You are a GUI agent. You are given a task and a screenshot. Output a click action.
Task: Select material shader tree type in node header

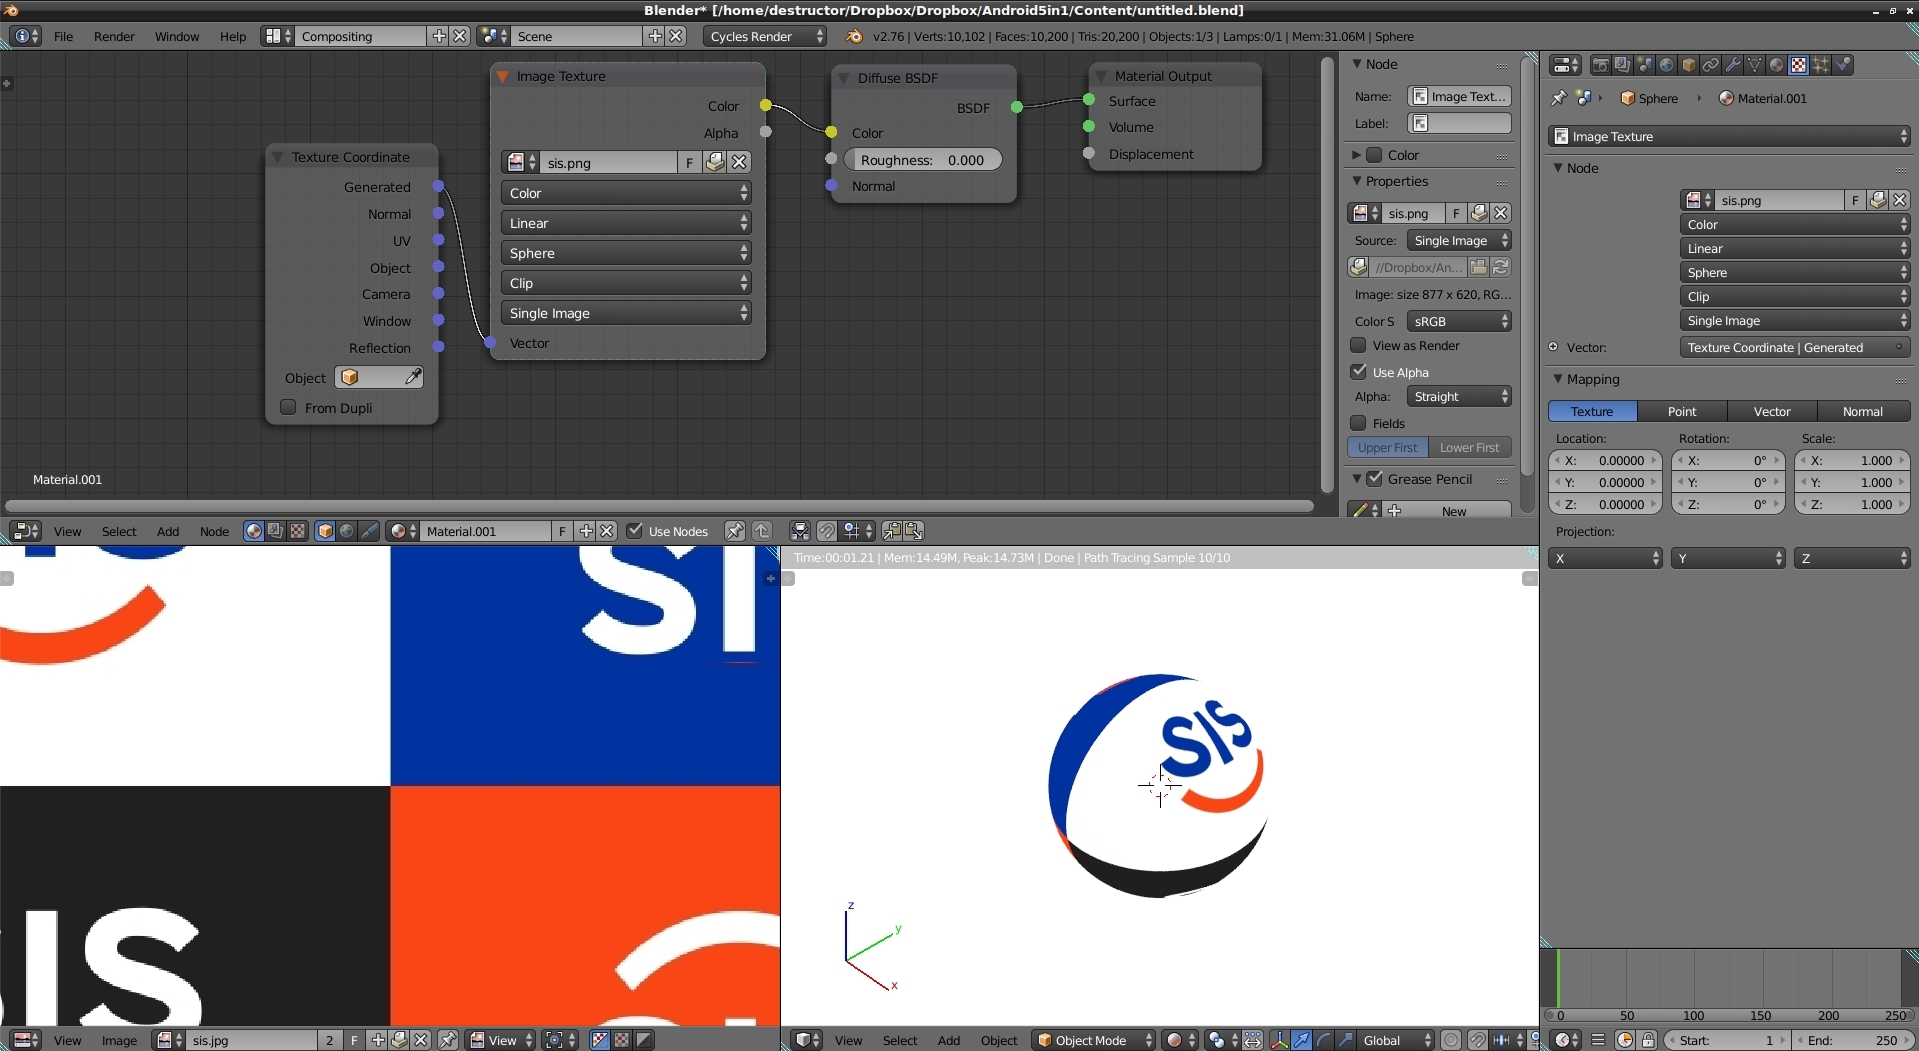[254, 531]
